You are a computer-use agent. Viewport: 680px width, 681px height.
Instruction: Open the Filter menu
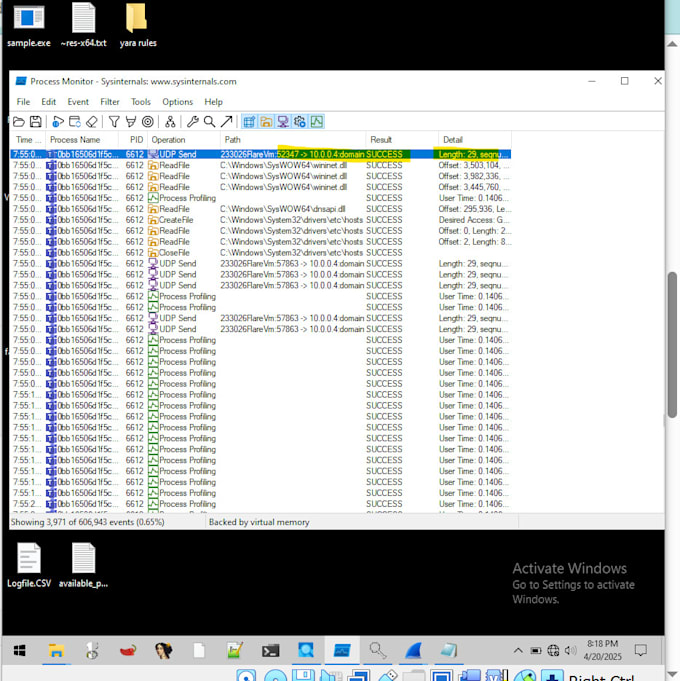click(109, 102)
